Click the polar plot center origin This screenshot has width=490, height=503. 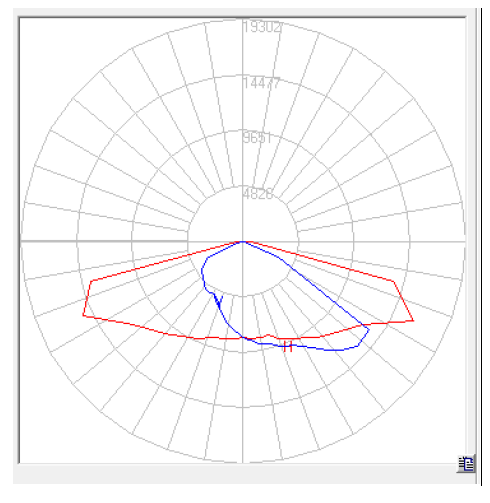[x=243, y=241]
